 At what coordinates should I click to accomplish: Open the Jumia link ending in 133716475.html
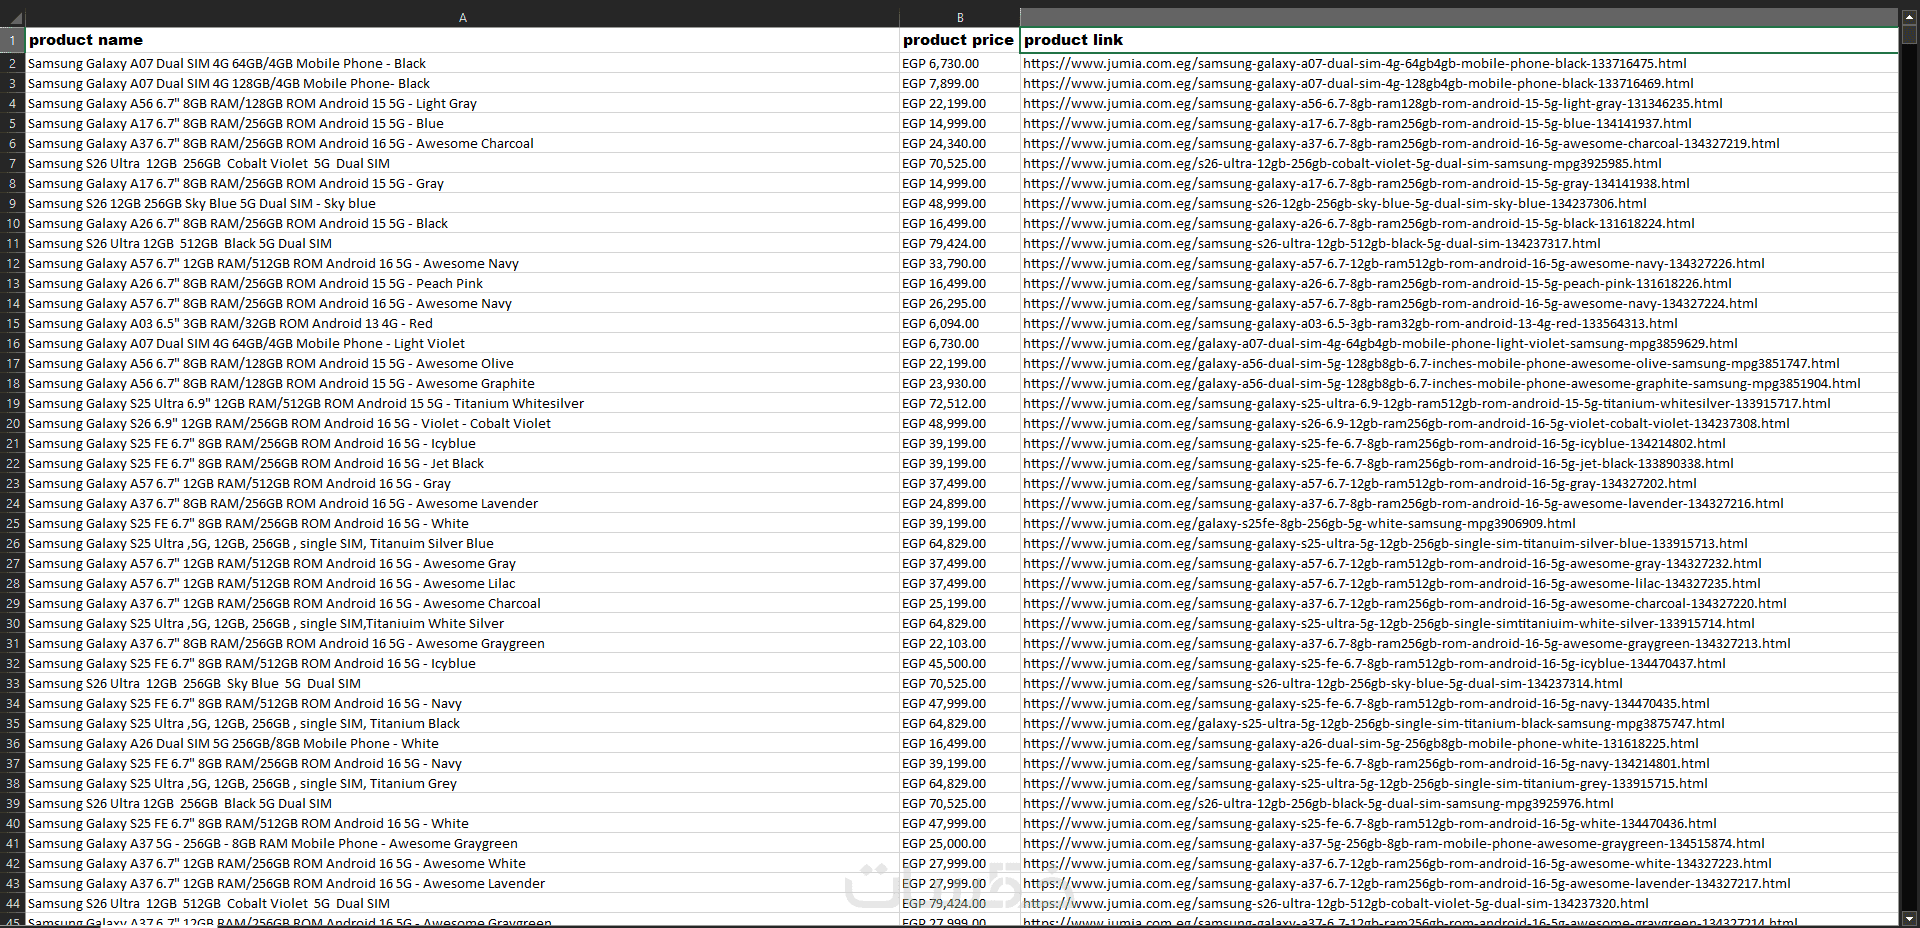[1355, 63]
